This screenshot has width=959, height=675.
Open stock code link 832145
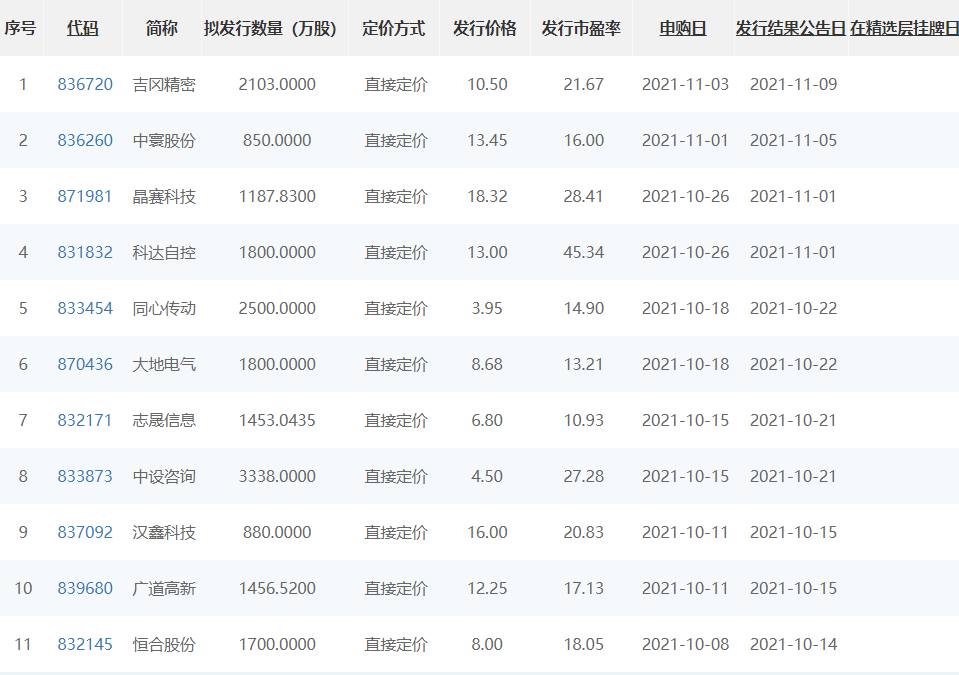[x=85, y=644]
